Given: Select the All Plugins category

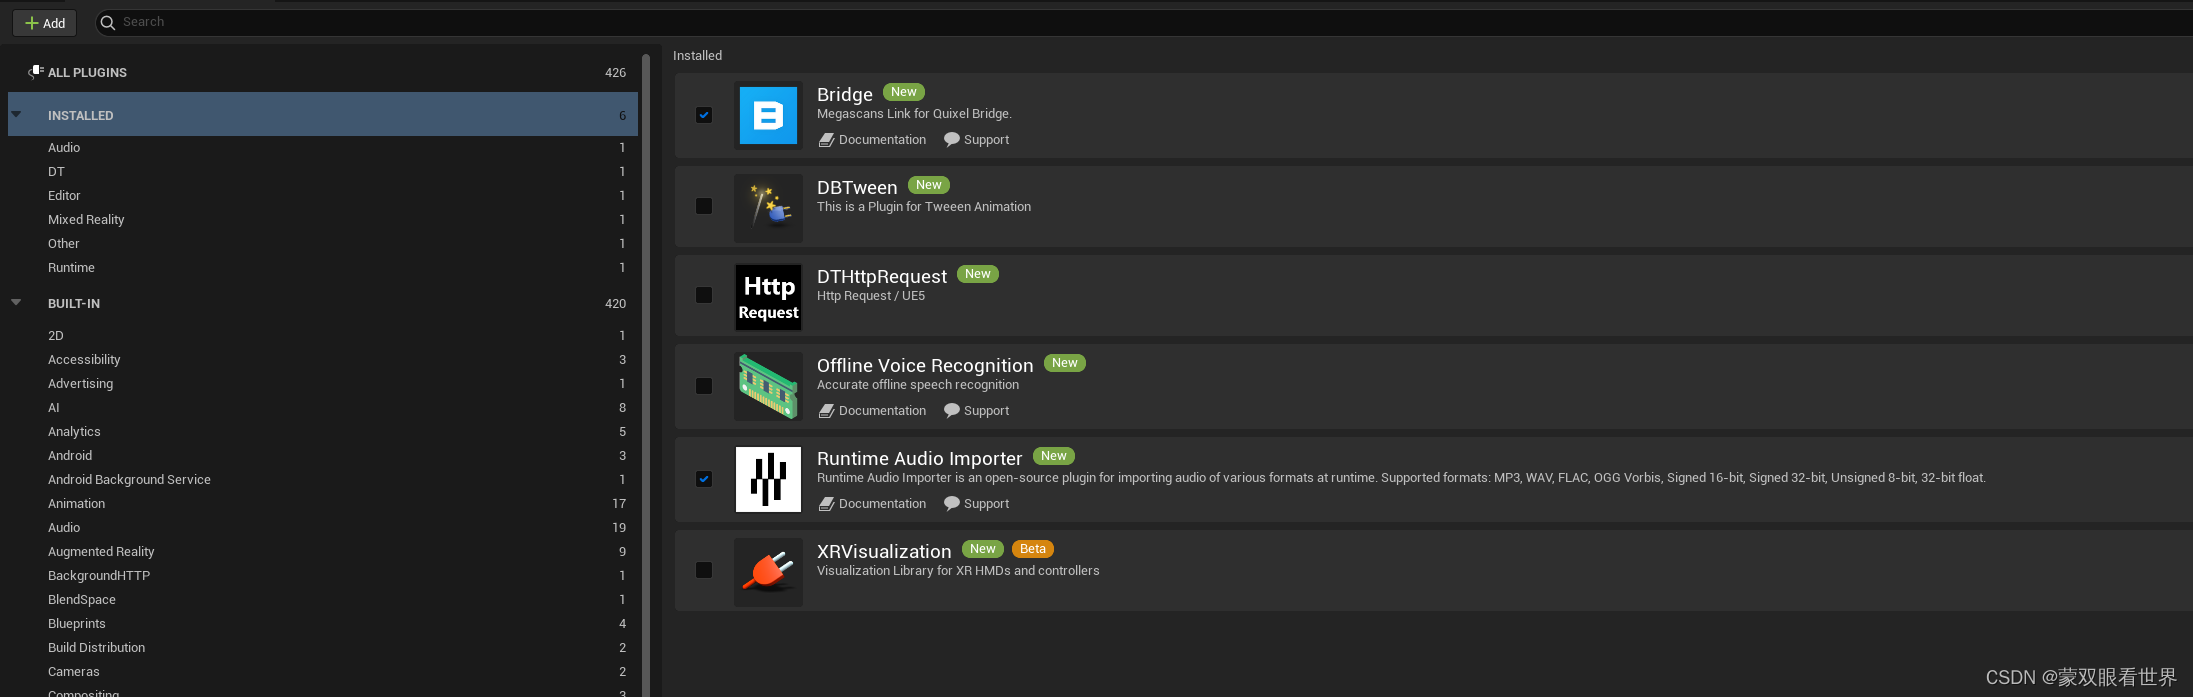Looking at the screenshot, I should pyautogui.click(x=323, y=72).
